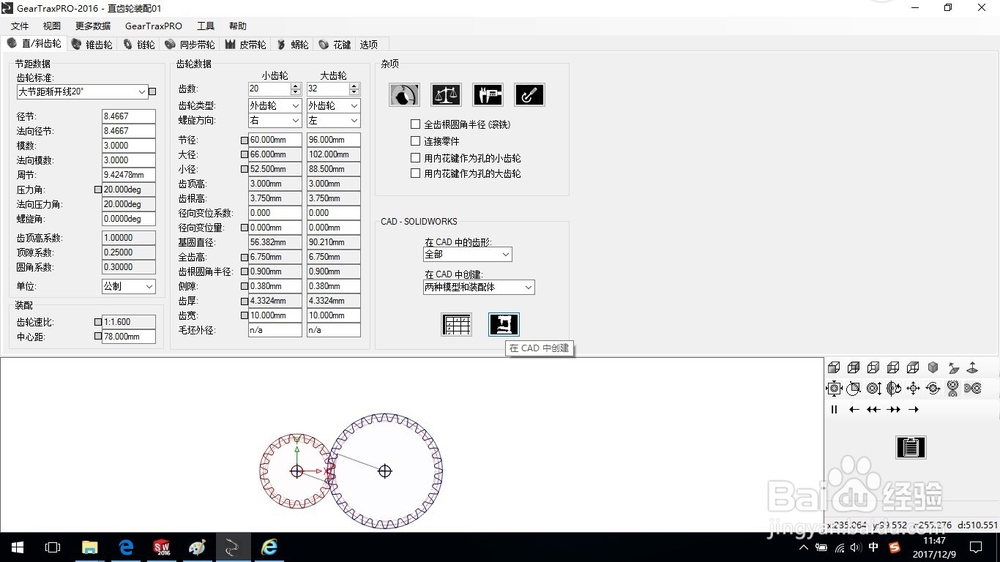Open 螺旋方向 dropdown showing 左
This screenshot has height=562, width=1000.
[x=334, y=120]
